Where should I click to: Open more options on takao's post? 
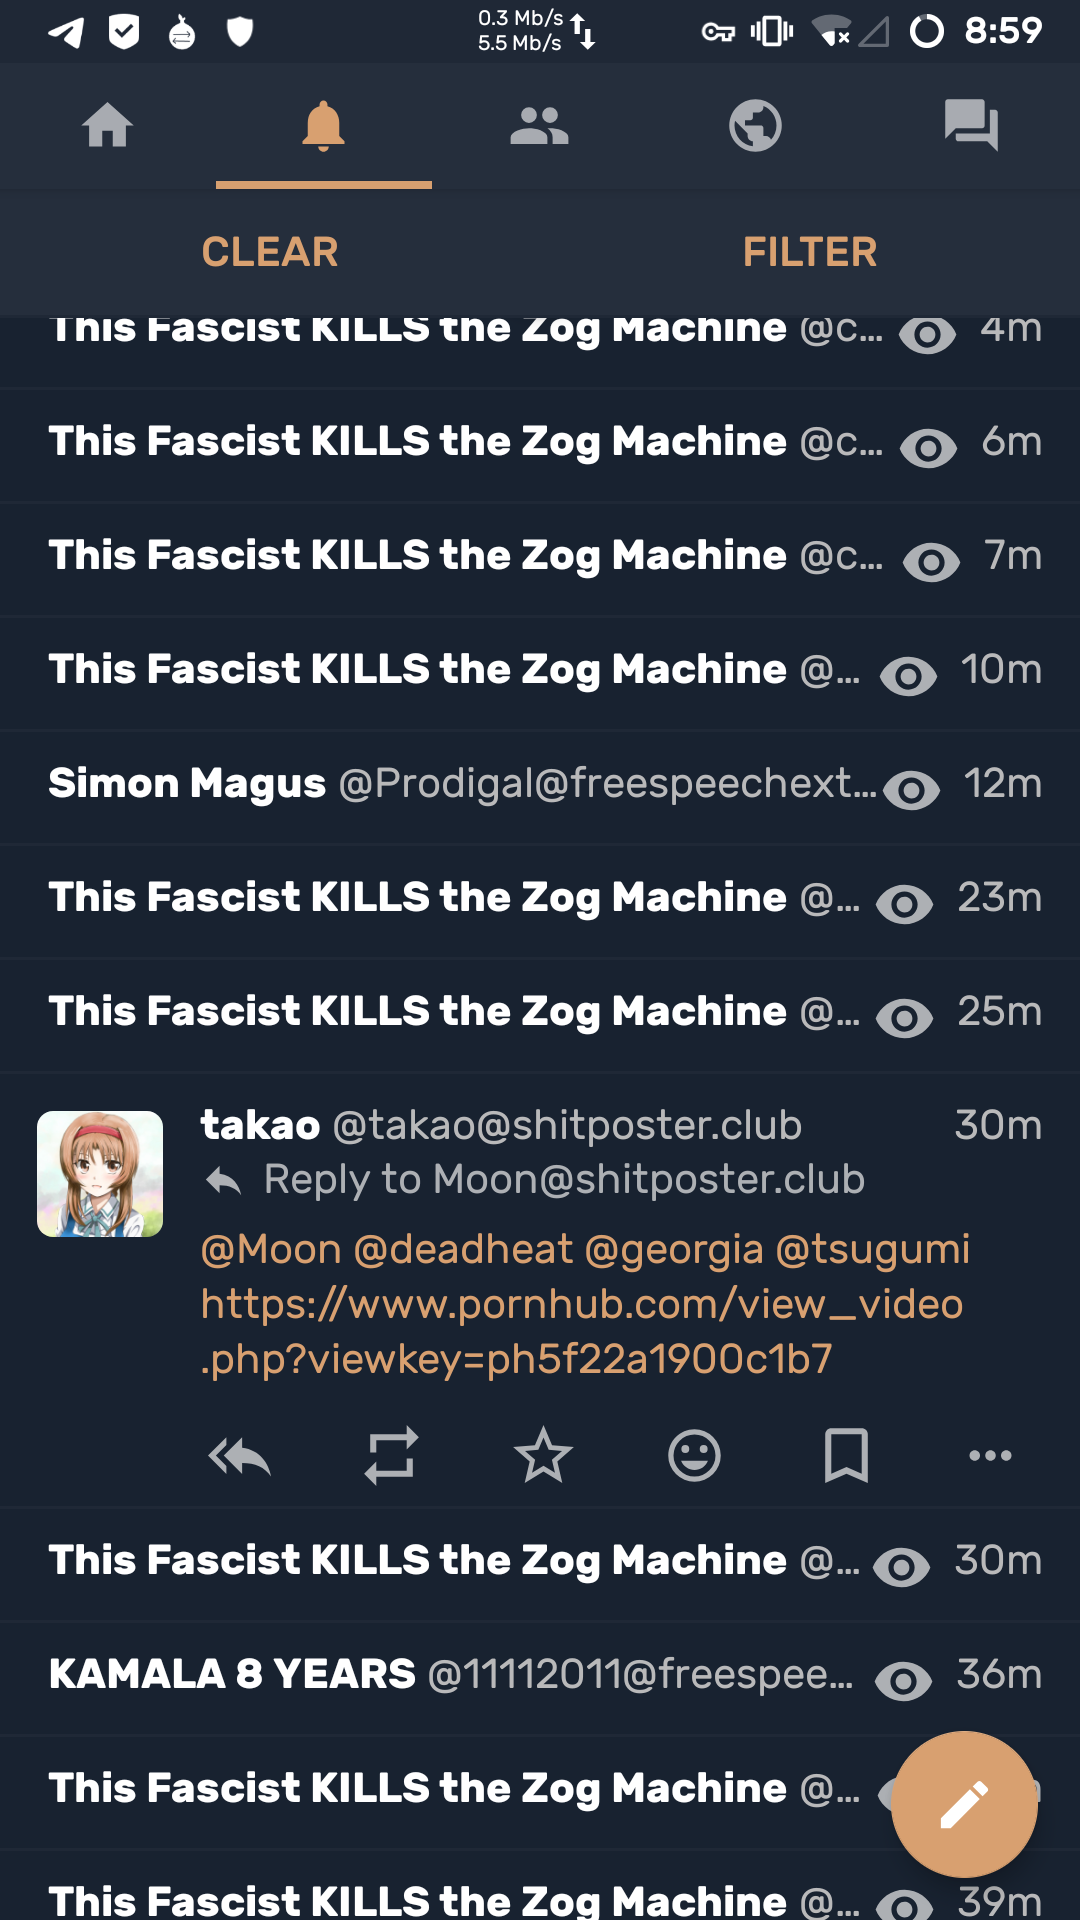pyautogui.click(x=990, y=1456)
